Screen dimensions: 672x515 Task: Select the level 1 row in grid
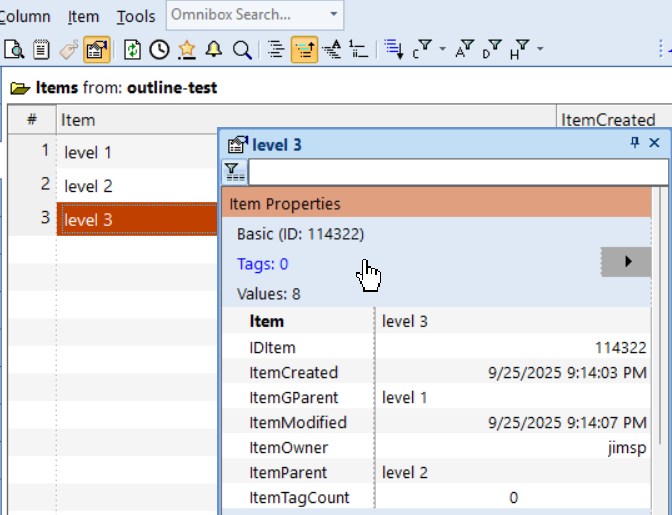(x=88, y=153)
